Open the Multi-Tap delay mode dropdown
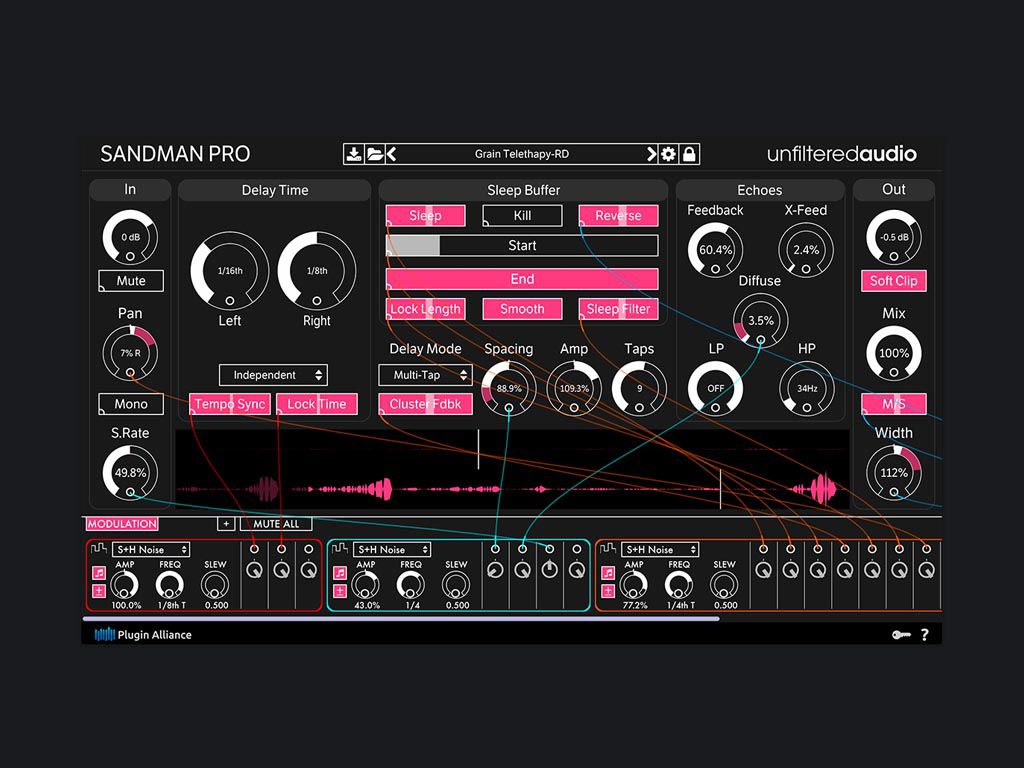This screenshot has height=768, width=1024. pos(425,375)
